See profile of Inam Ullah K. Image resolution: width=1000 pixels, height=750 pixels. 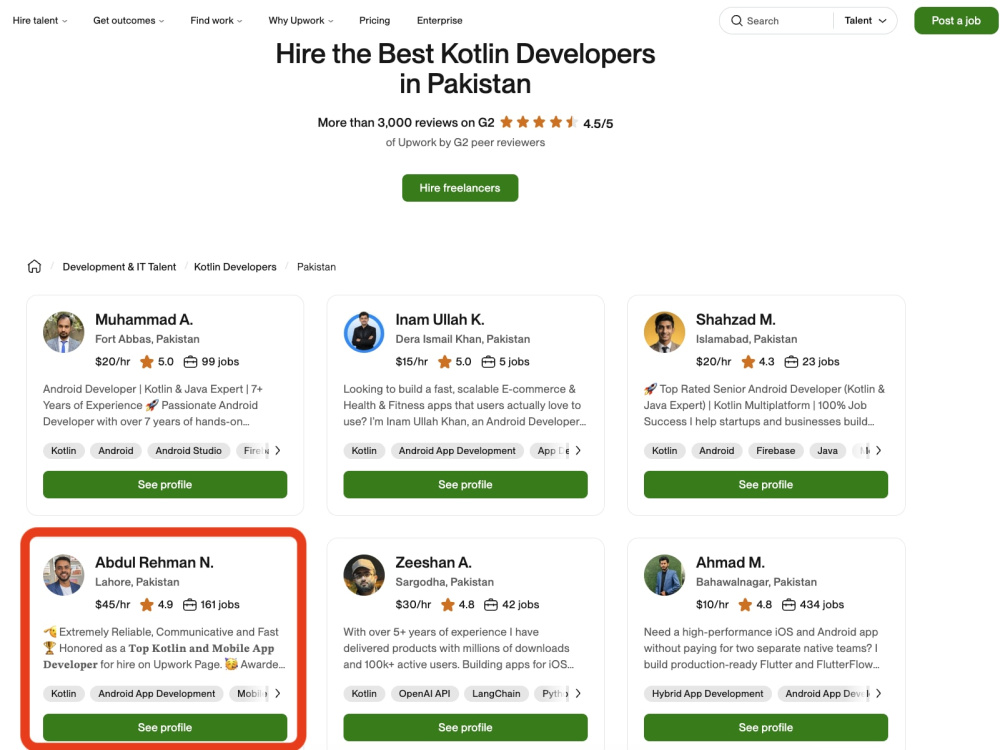pyautogui.click(x=466, y=485)
